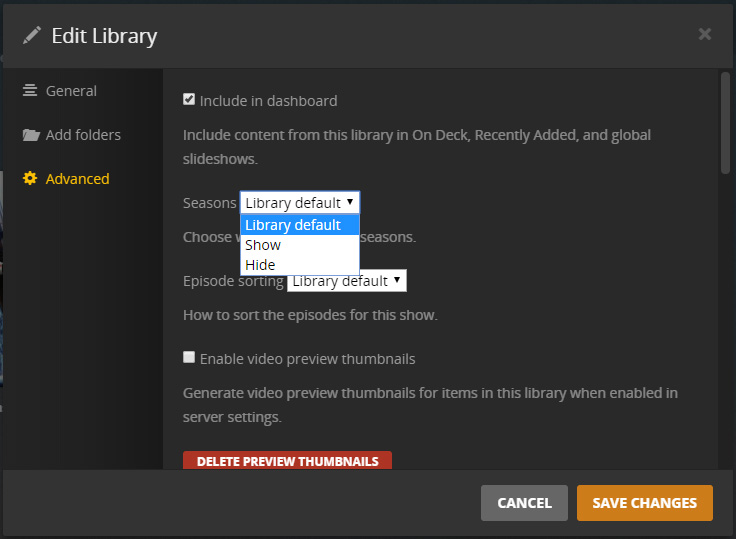Image resolution: width=736 pixels, height=539 pixels.
Task: Uncheck Include in dashboard checkbox
Action: pyautogui.click(x=189, y=100)
